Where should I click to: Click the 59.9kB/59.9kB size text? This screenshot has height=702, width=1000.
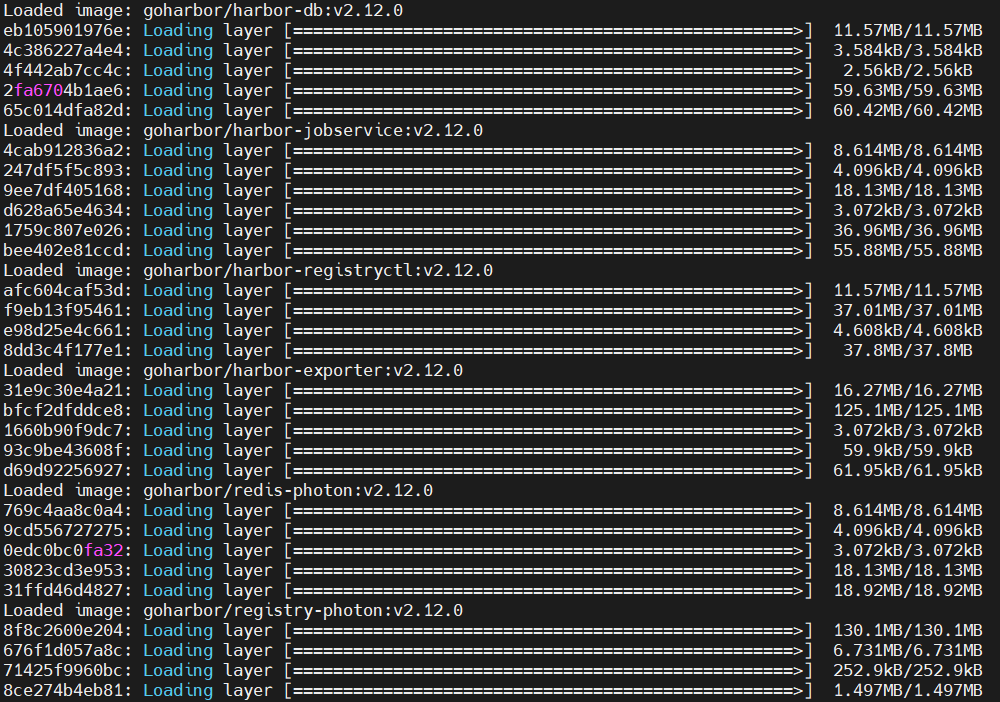[x=907, y=450]
